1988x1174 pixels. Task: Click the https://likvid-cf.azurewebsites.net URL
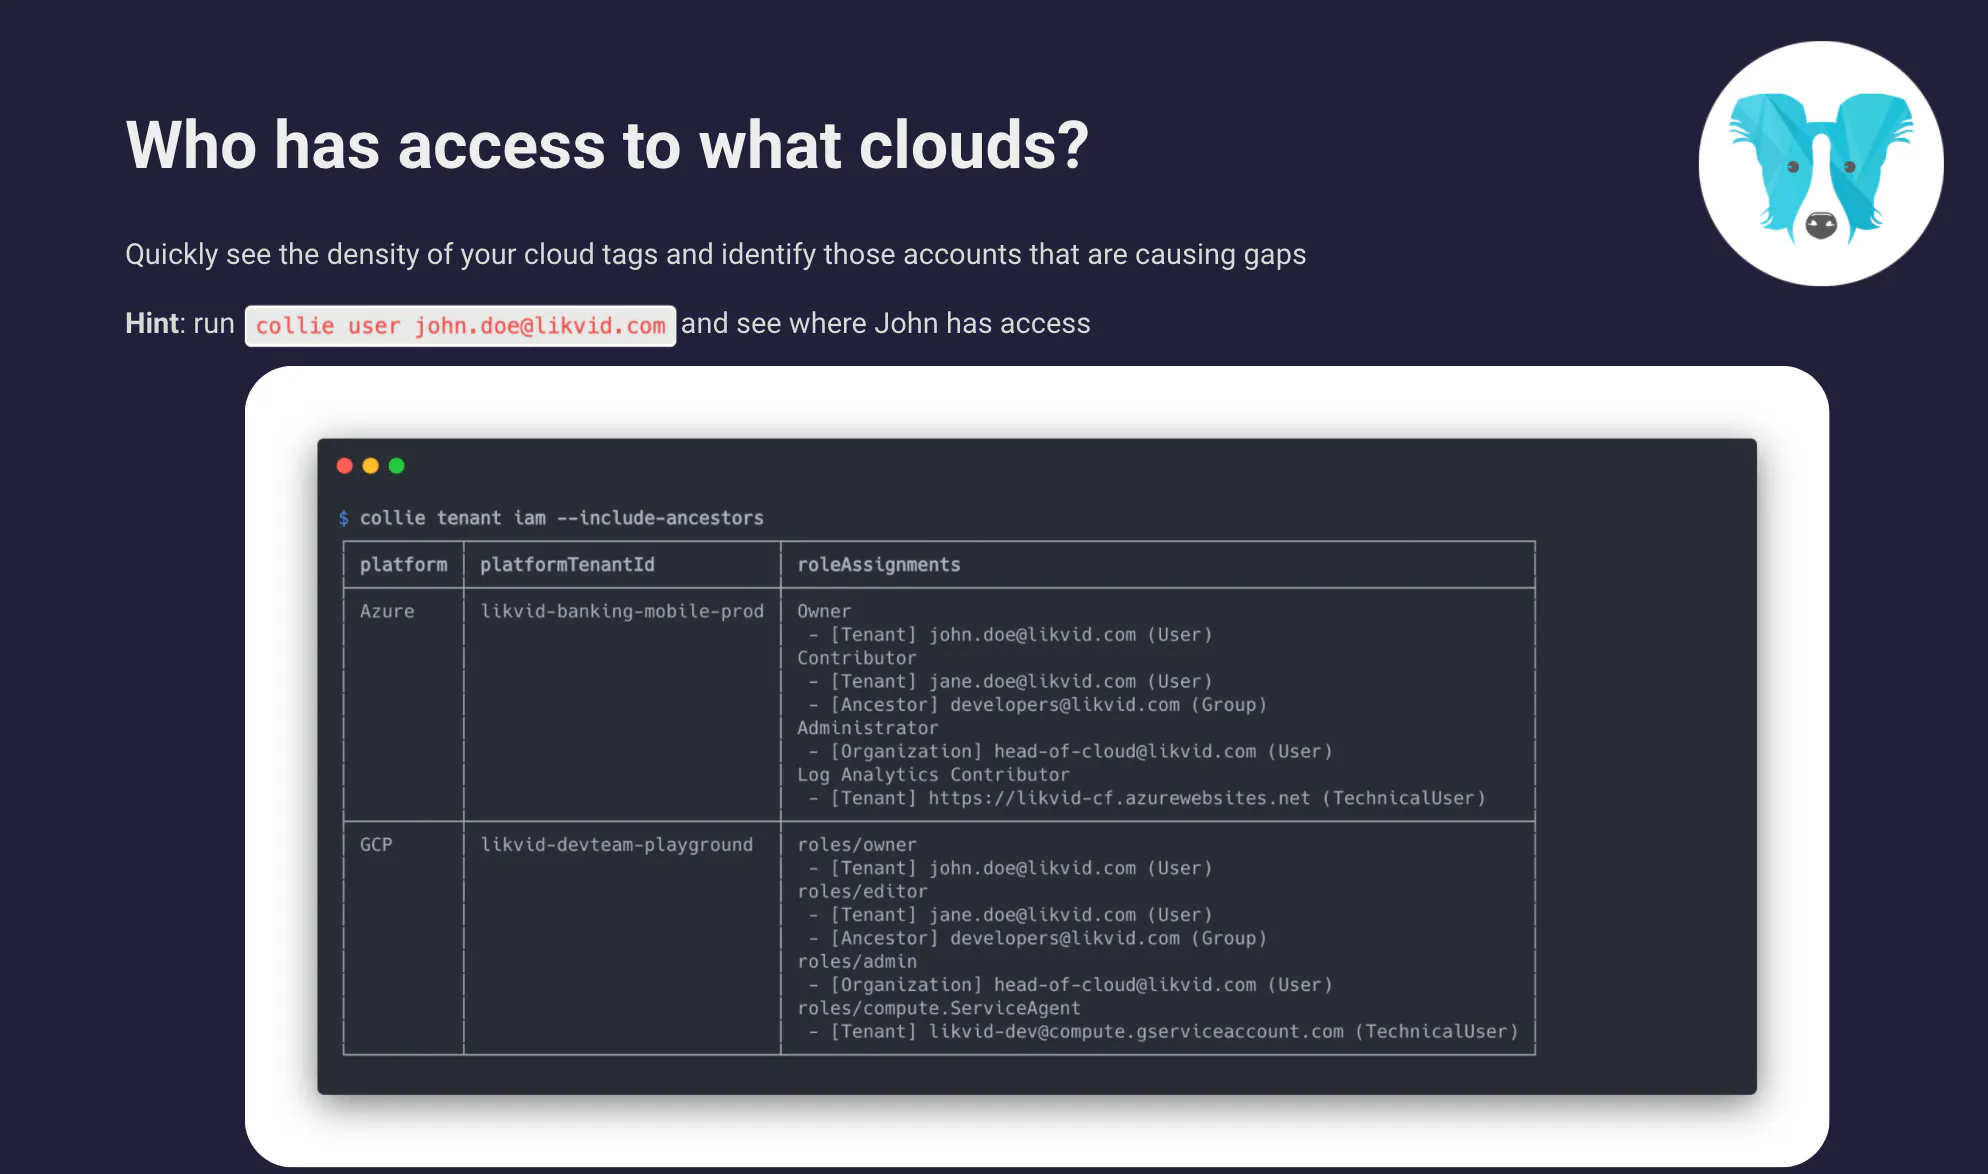click(x=1119, y=798)
